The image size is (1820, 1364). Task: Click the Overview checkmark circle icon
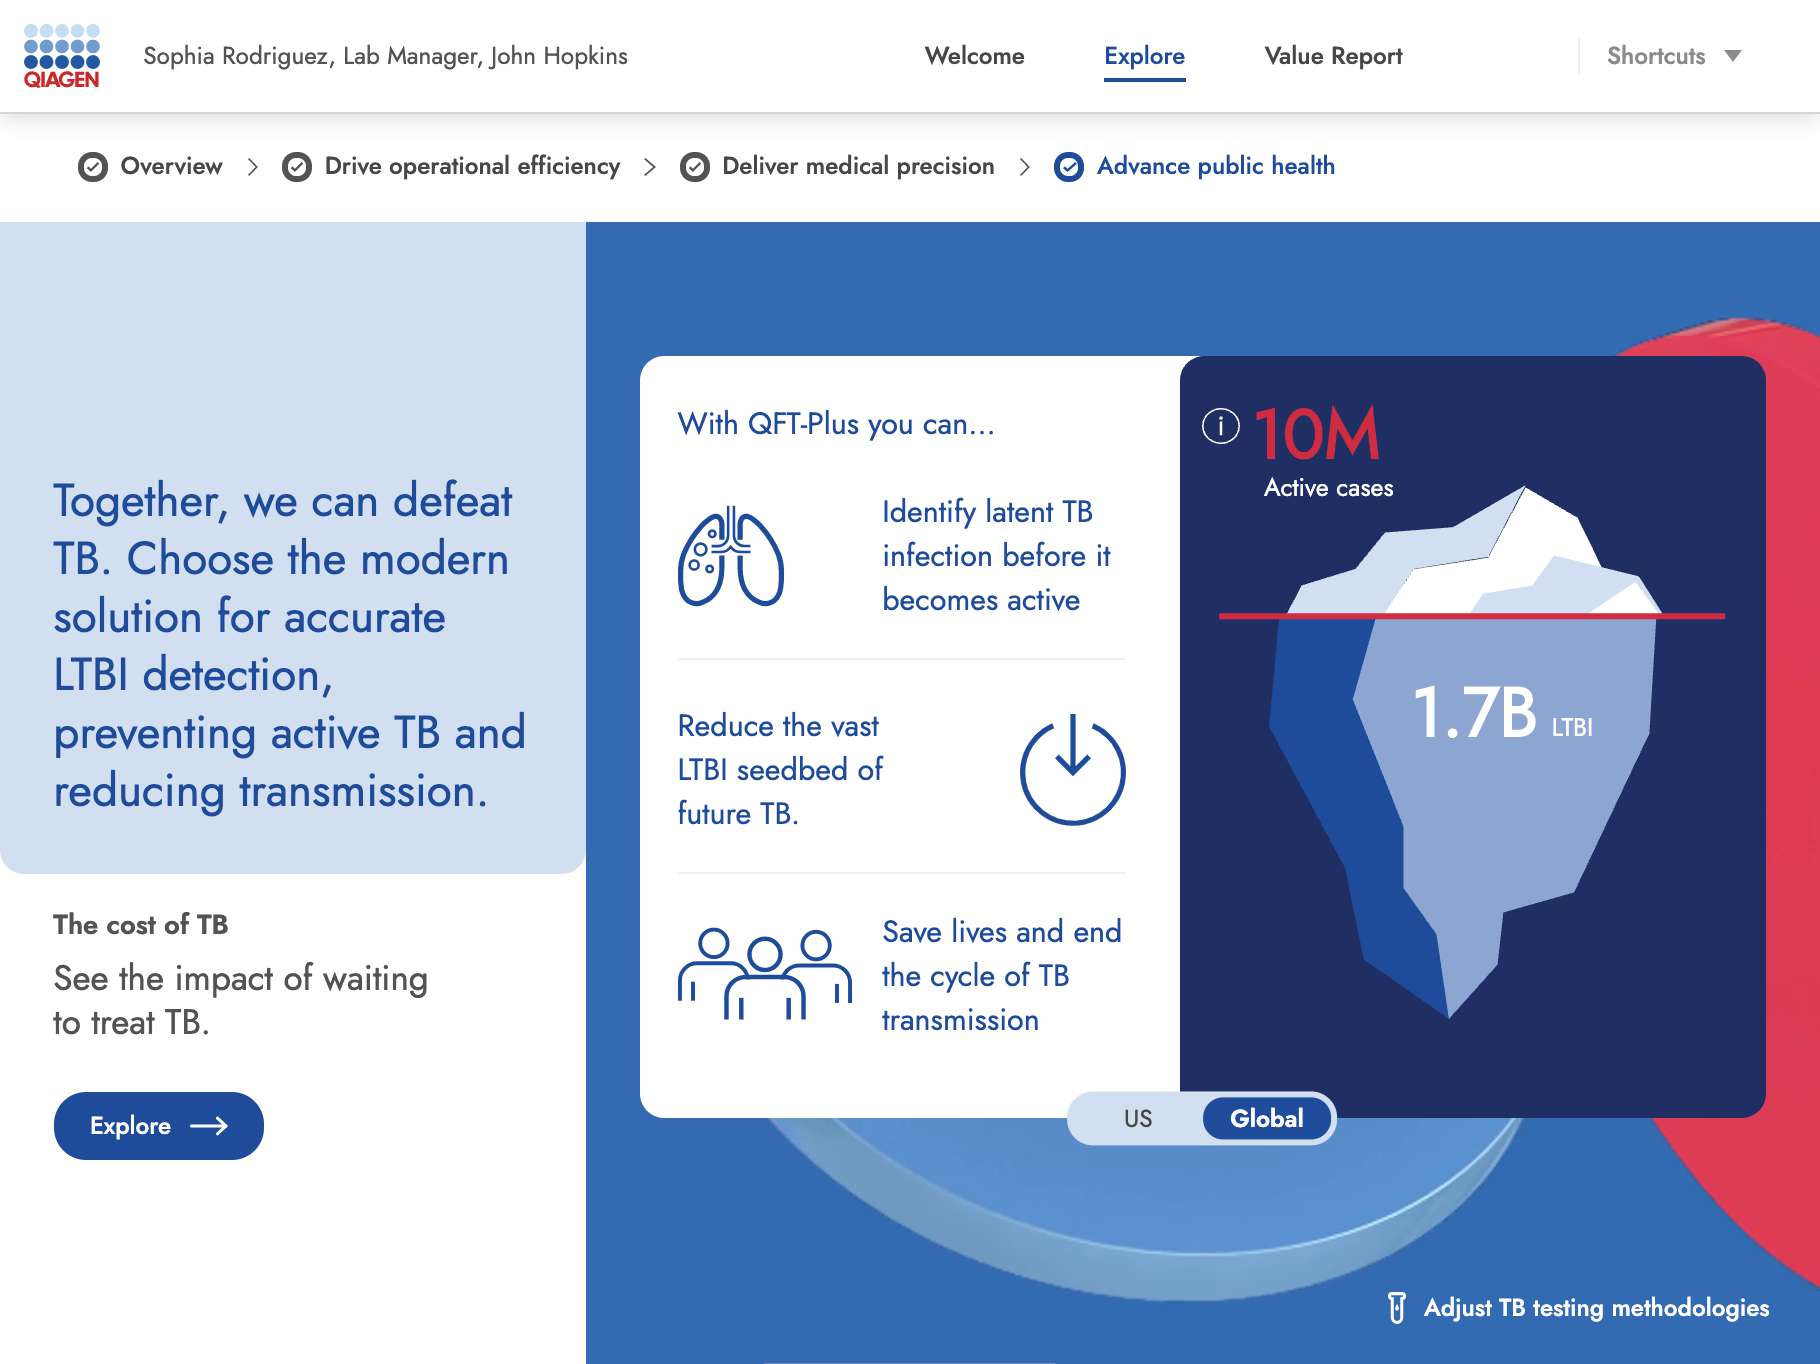(x=93, y=167)
